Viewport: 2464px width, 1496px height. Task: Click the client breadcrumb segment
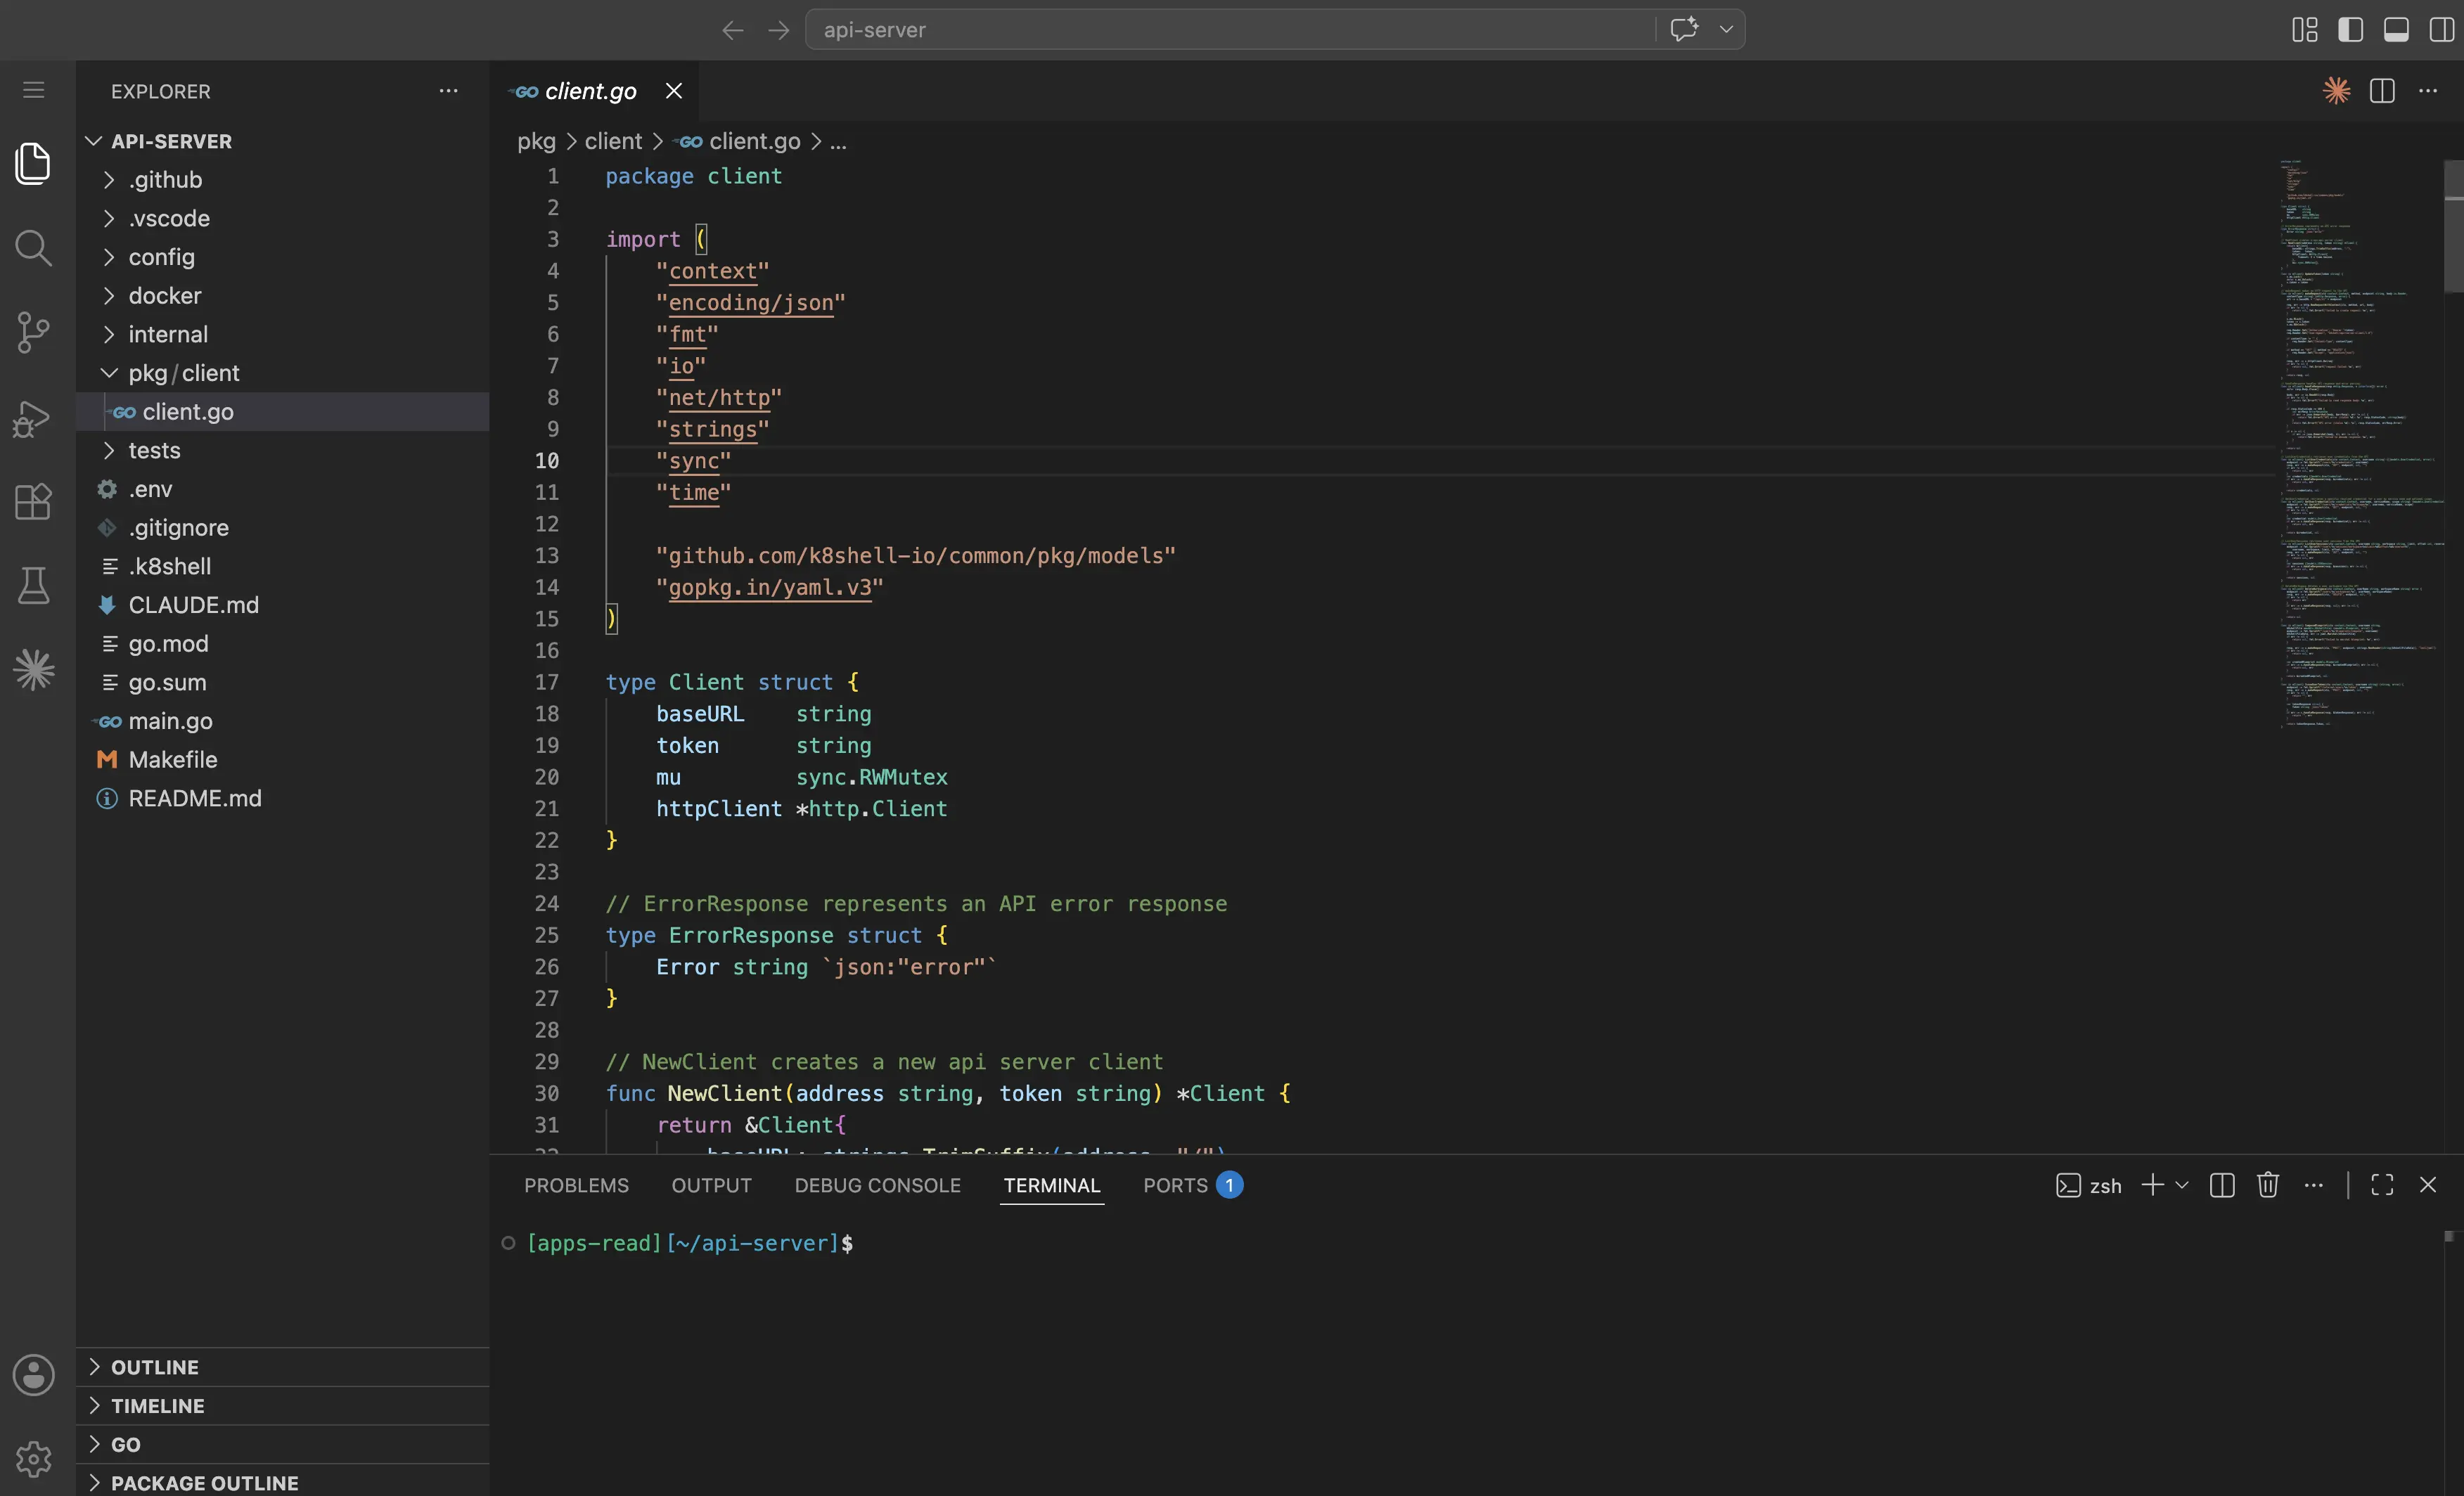613,142
